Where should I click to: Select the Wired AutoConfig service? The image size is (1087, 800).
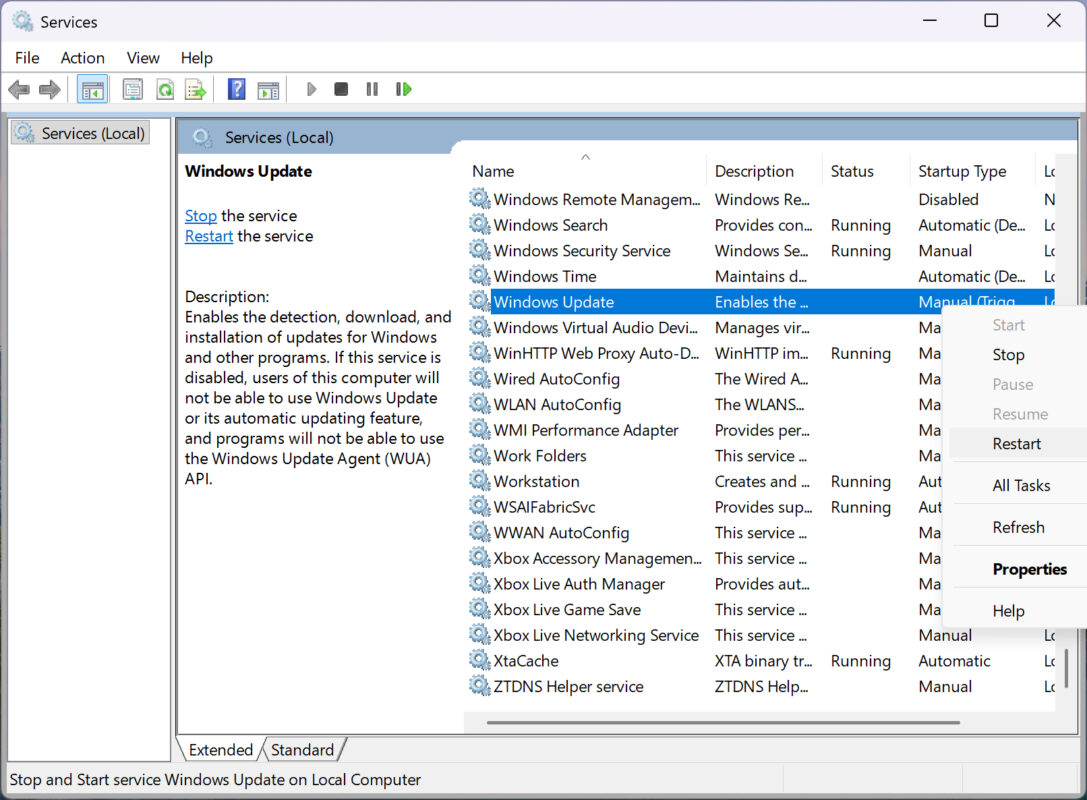coord(704,379)
